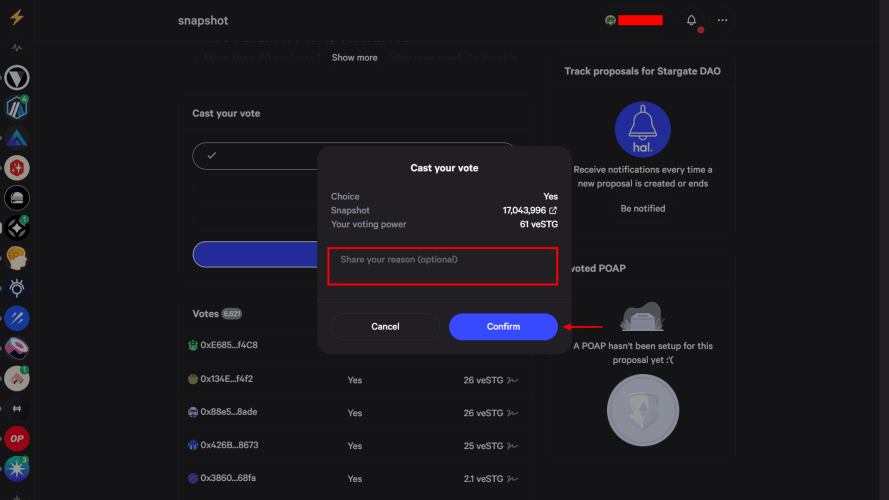Open the Arbitrum space icon in sidebar
Image resolution: width=889 pixels, height=500 pixels.
17,108
